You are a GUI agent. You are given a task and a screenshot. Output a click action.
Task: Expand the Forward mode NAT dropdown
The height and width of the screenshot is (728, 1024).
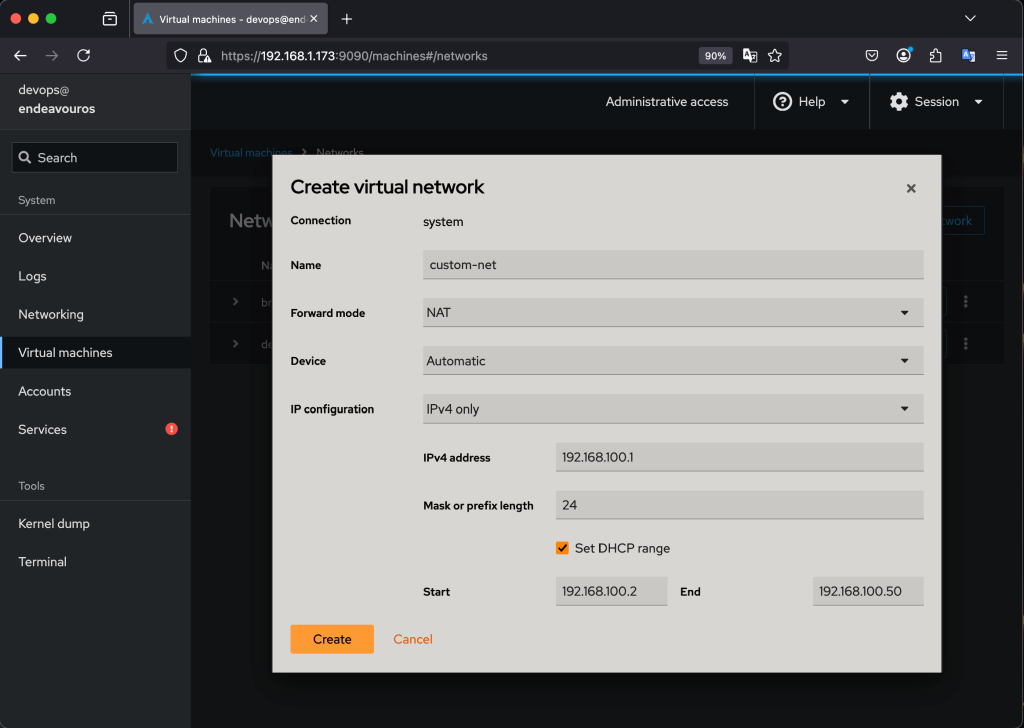point(673,313)
